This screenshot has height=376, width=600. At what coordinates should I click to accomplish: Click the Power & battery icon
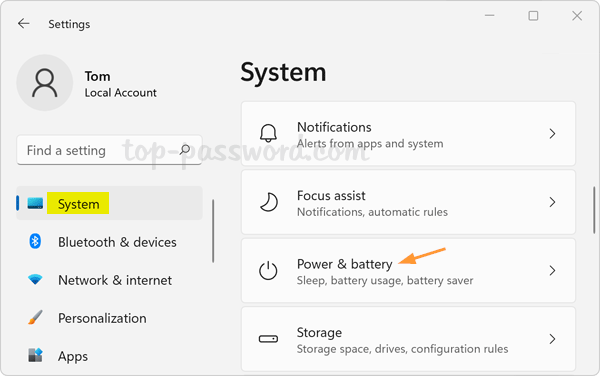pyautogui.click(x=268, y=270)
